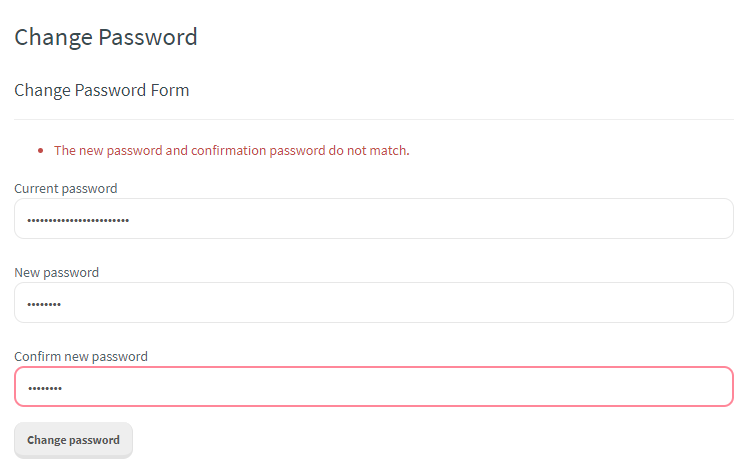This screenshot has height=467, width=748.
Task: Click the "Current password" field label
Action: pyautogui.click(x=66, y=188)
